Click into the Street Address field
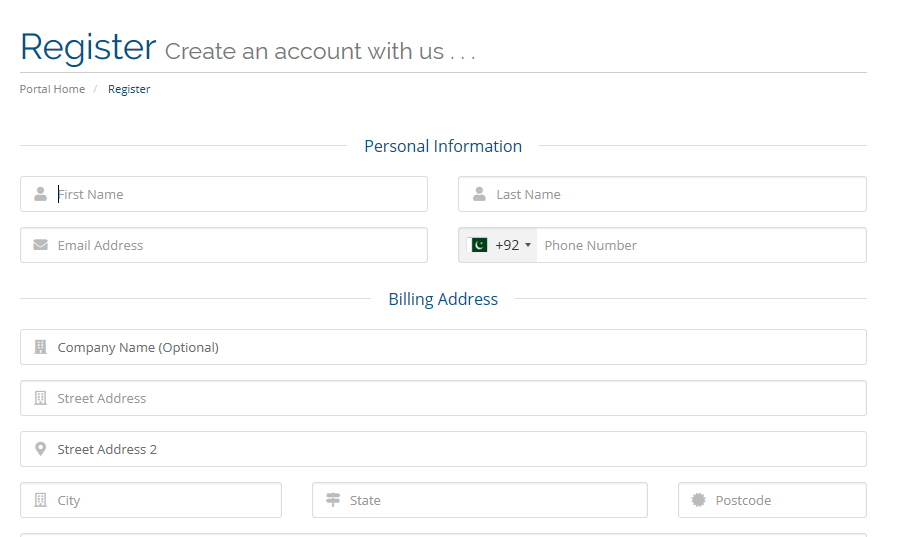Image resolution: width=903 pixels, height=537 pixels. pyautogui.click(x=443, y=398)
